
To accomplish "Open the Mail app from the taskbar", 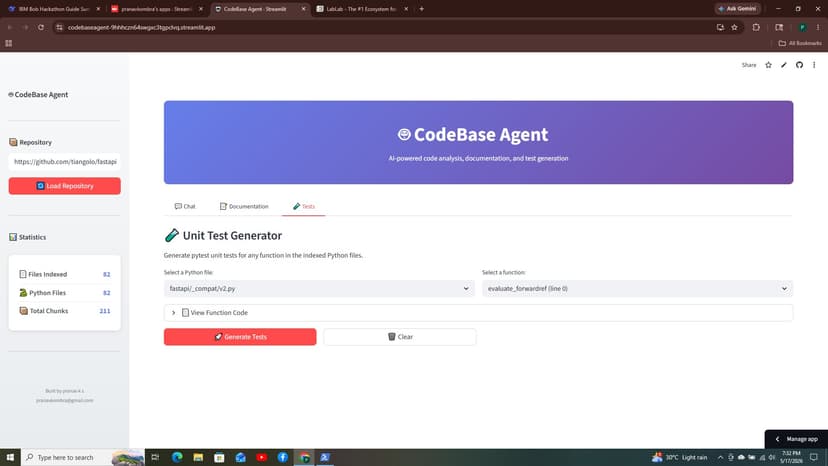I will pyautogui.click(x=240, y=458).
